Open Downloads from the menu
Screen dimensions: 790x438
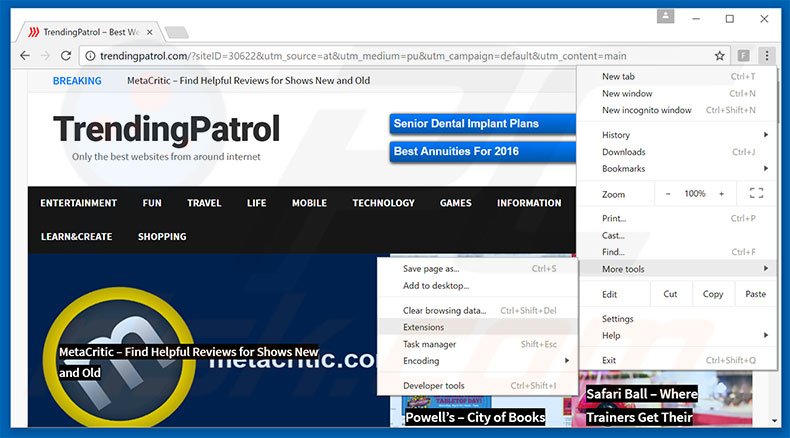click(x=678, y=152)
